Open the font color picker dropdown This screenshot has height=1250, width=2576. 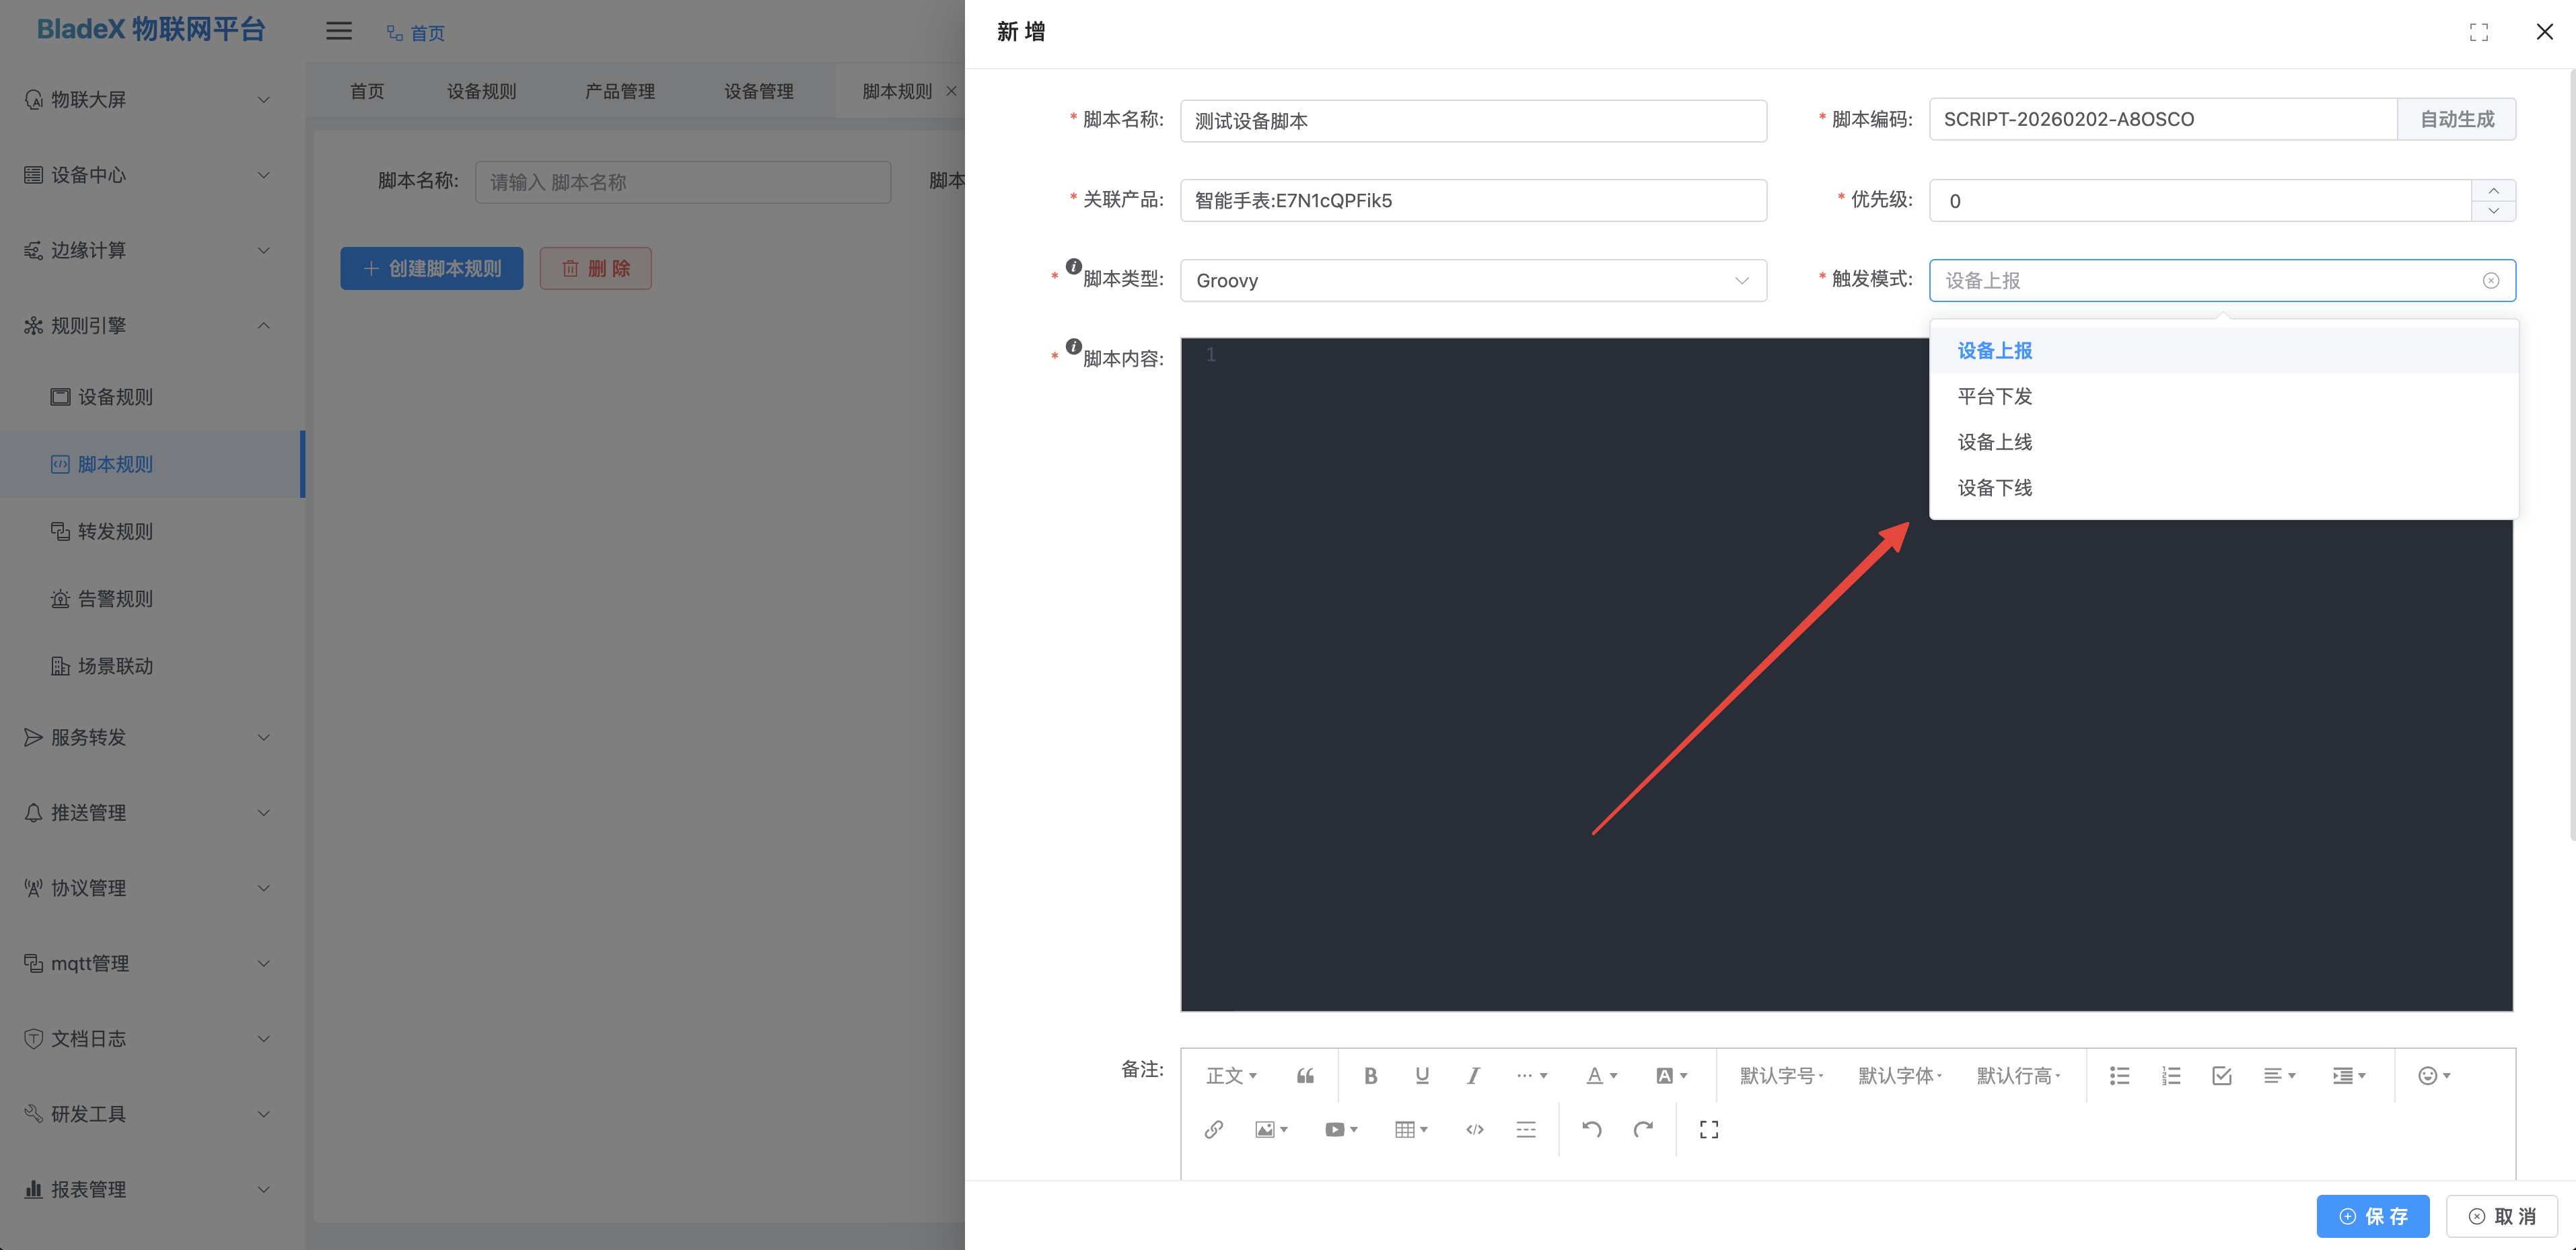(x=1601, y=1076)
